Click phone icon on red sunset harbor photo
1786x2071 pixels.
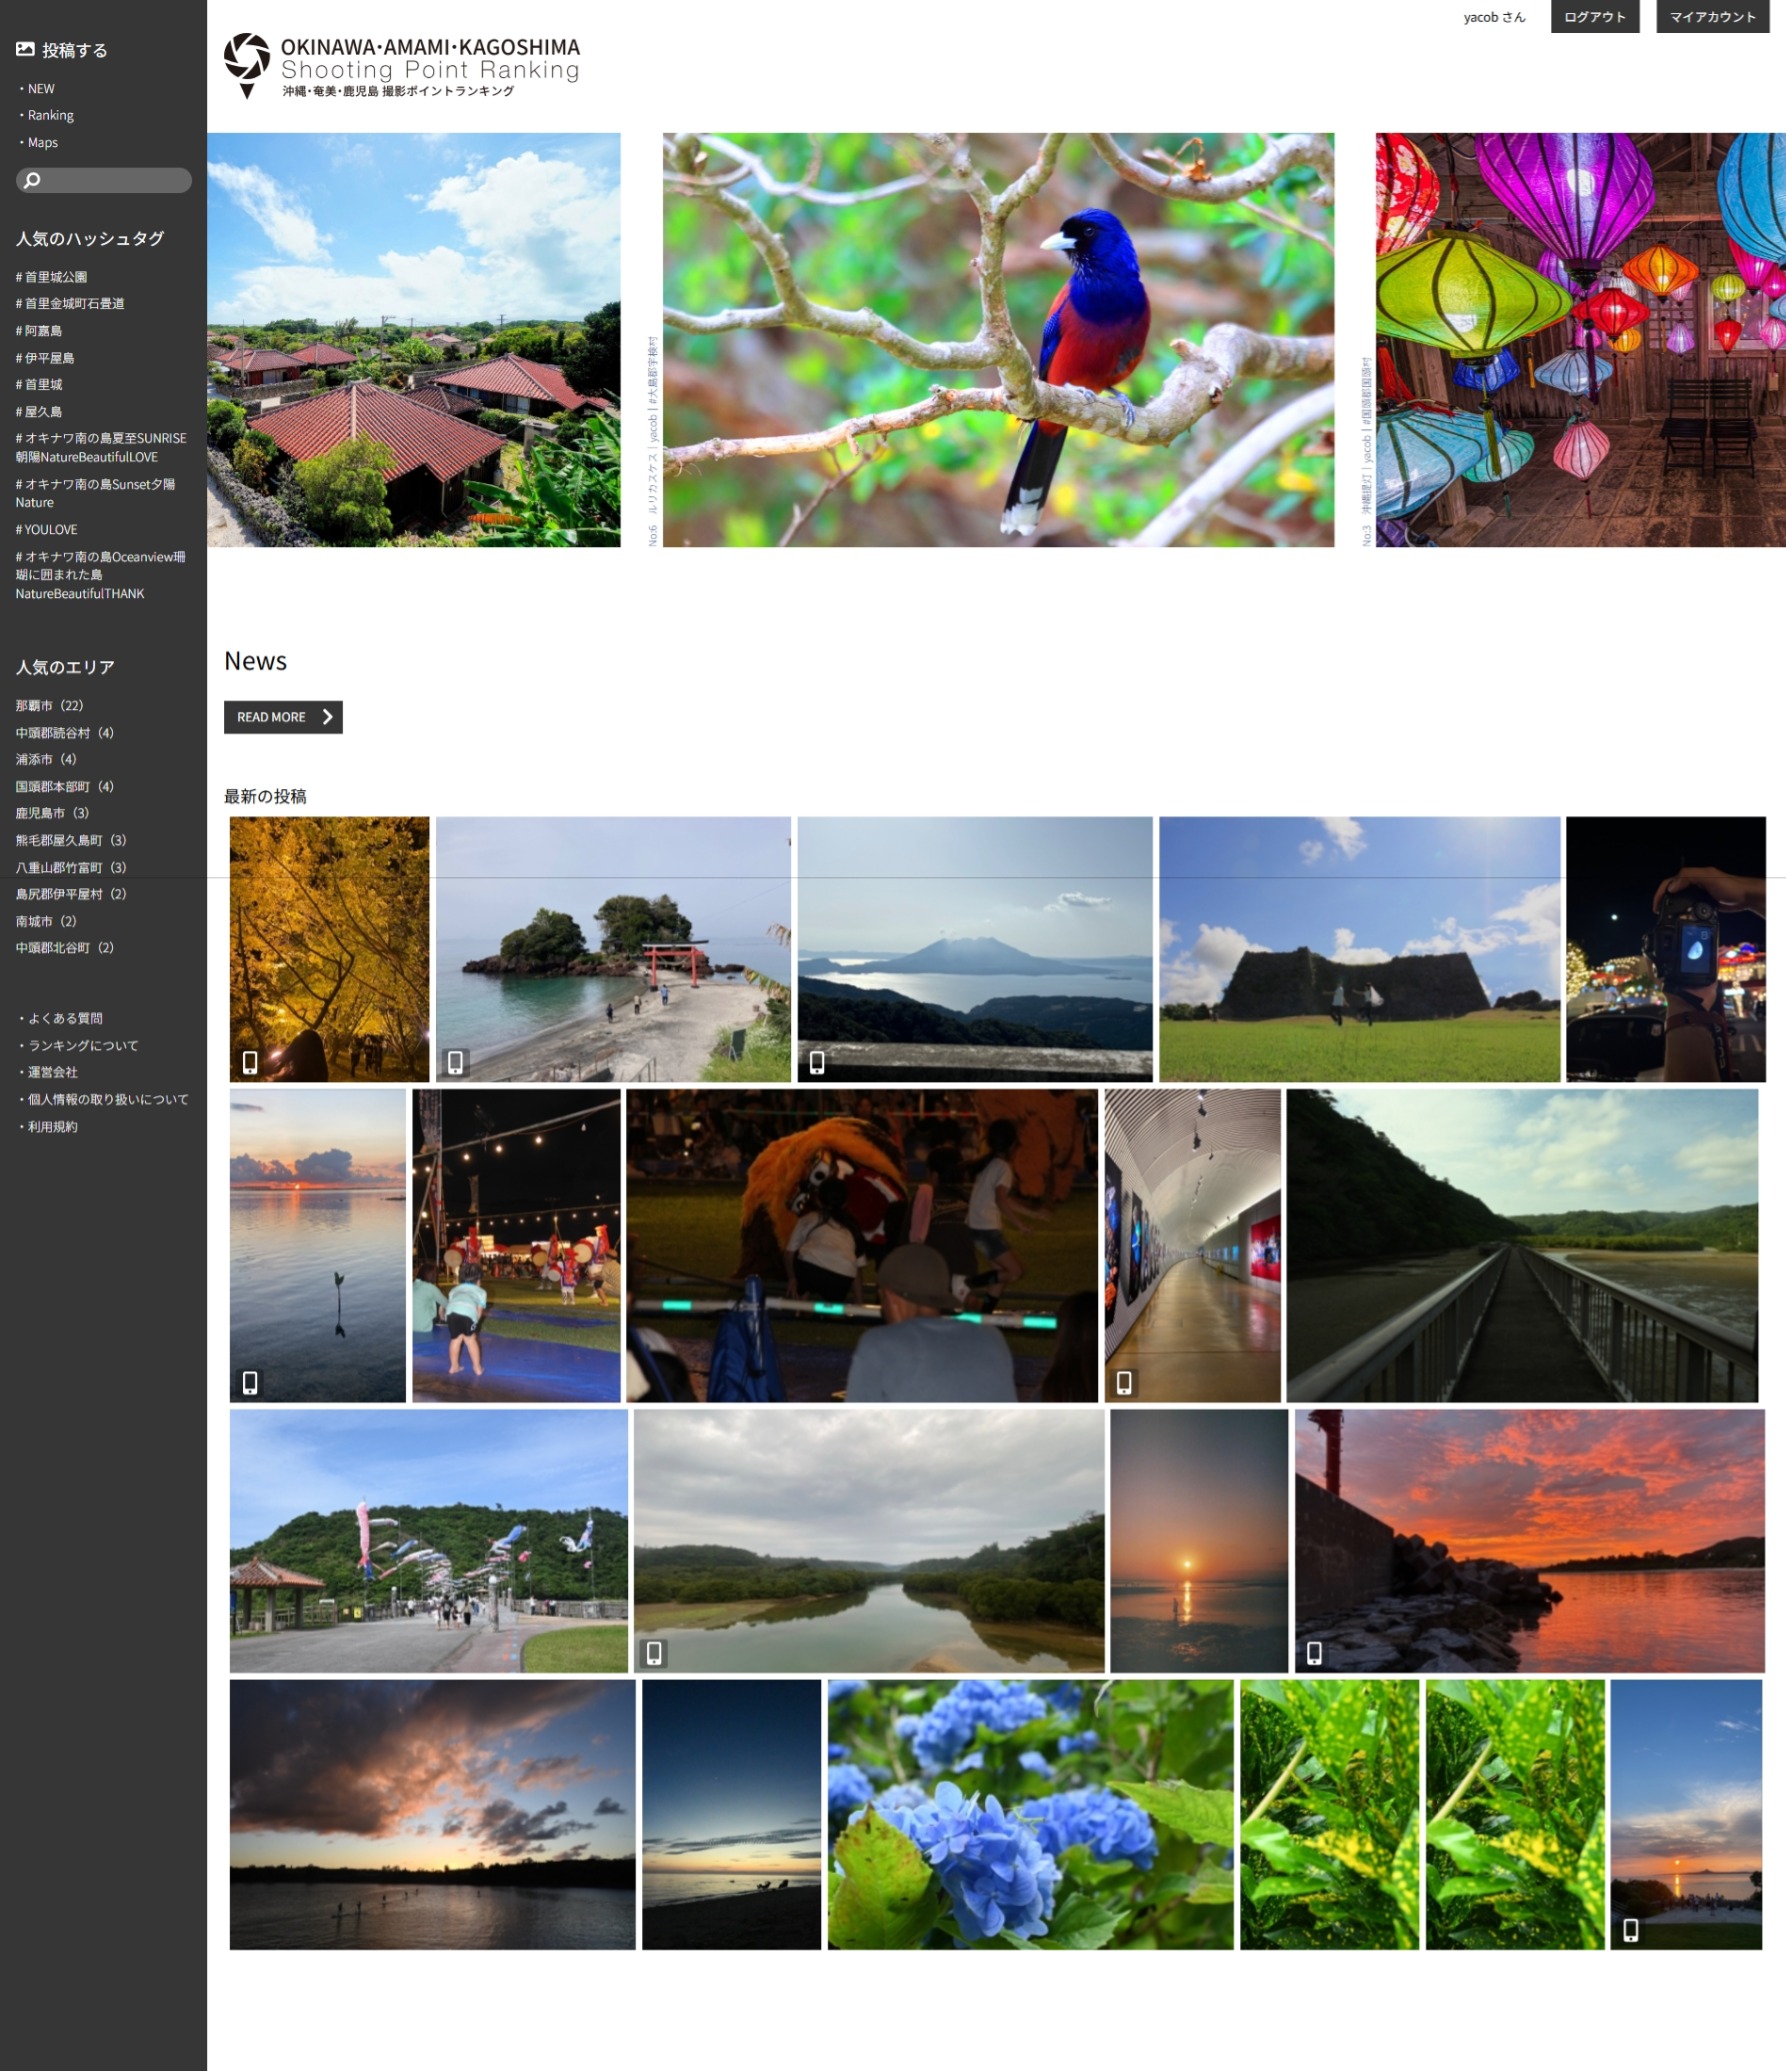1314,1653
